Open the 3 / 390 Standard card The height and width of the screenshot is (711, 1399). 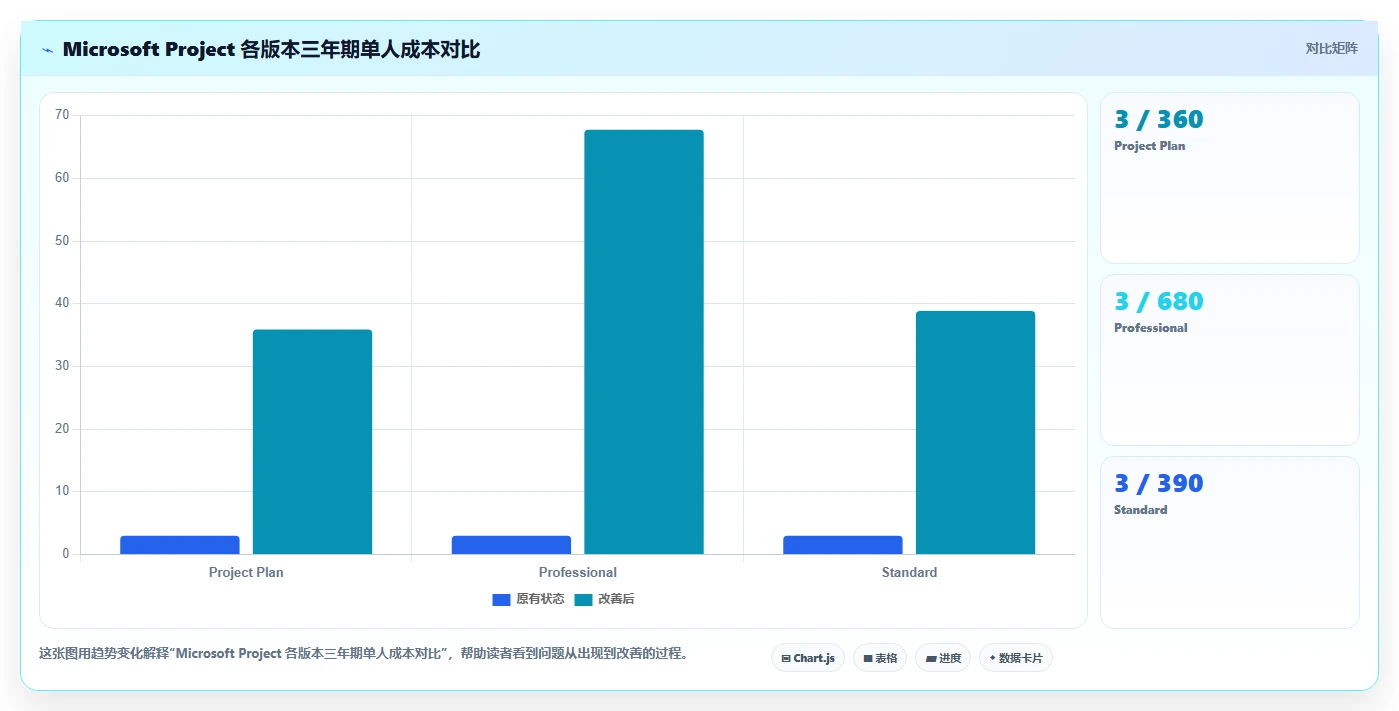click(x=1230, y=543)
